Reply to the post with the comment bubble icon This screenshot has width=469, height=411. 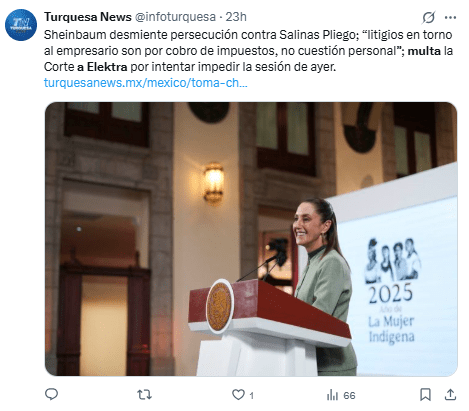click(x=51, y=395)
